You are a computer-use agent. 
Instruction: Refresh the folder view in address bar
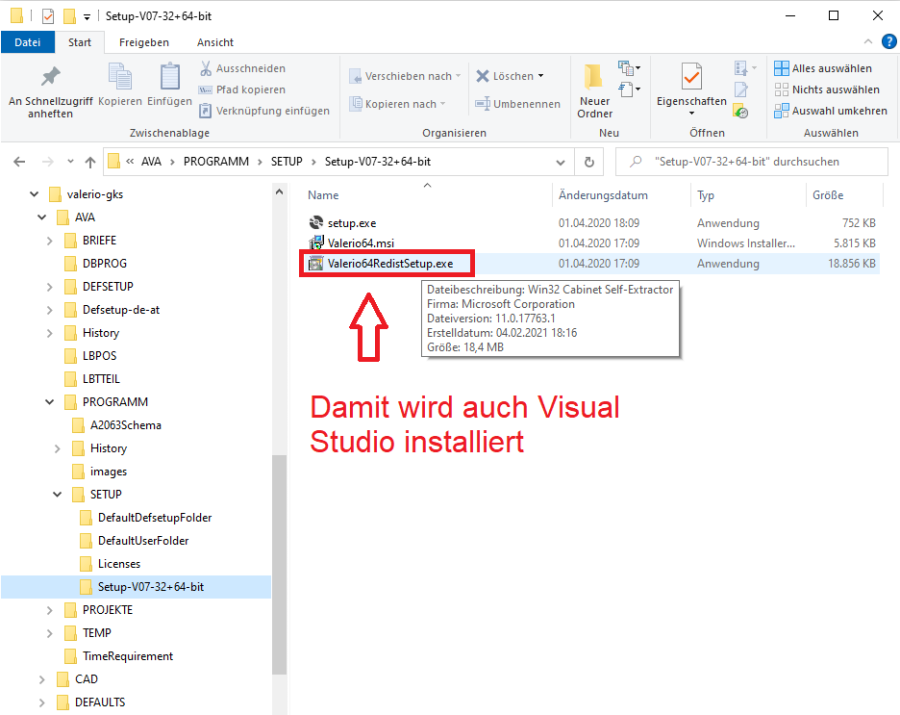tap(589, 162)
